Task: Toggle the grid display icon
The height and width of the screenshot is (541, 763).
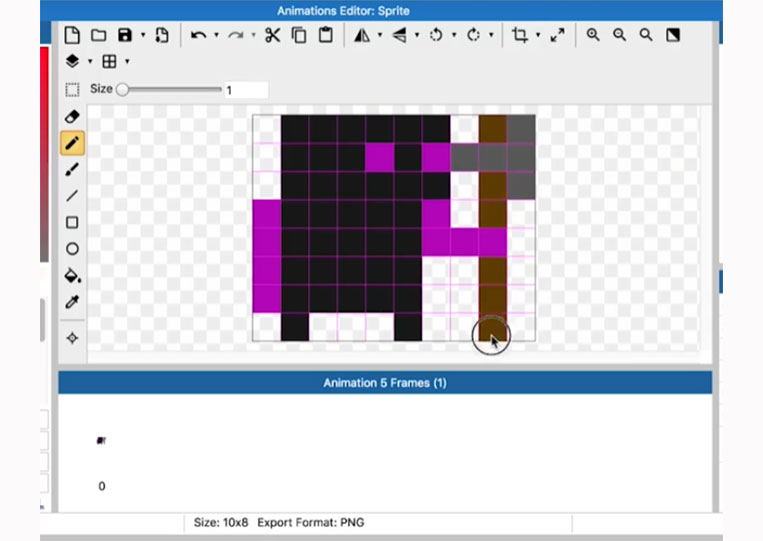Action: (109, 61)
